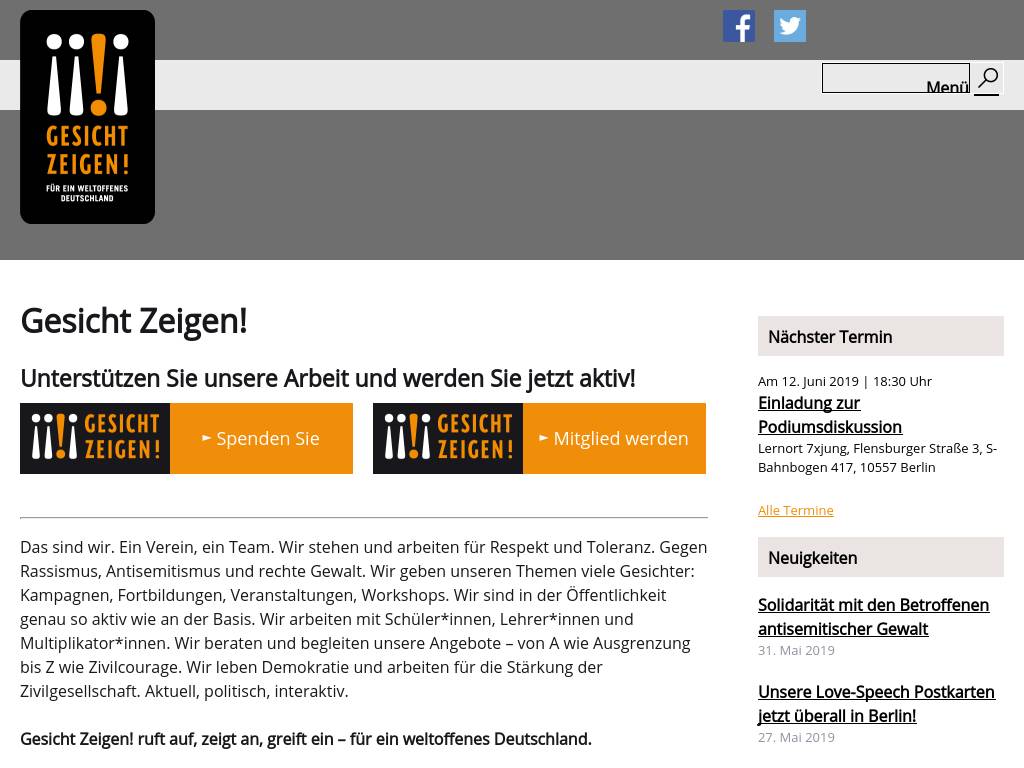The height and width of the screenshot is (768, 1024).
Task: Click the magnifying glass search icon
Action: (x=987, y=79)
